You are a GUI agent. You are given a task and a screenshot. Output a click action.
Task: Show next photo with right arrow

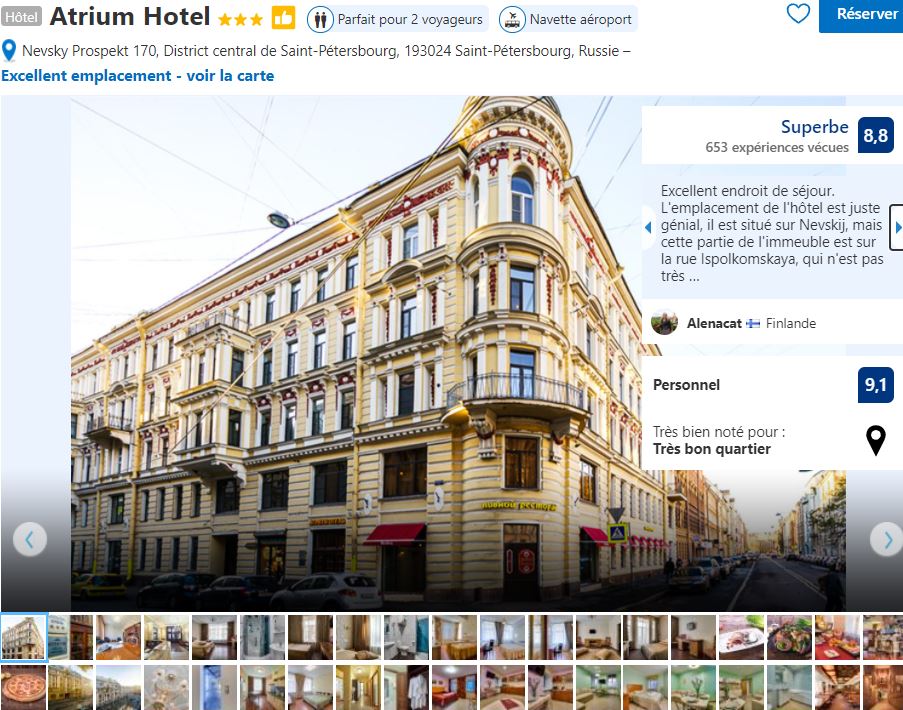(x=887, y=540)
